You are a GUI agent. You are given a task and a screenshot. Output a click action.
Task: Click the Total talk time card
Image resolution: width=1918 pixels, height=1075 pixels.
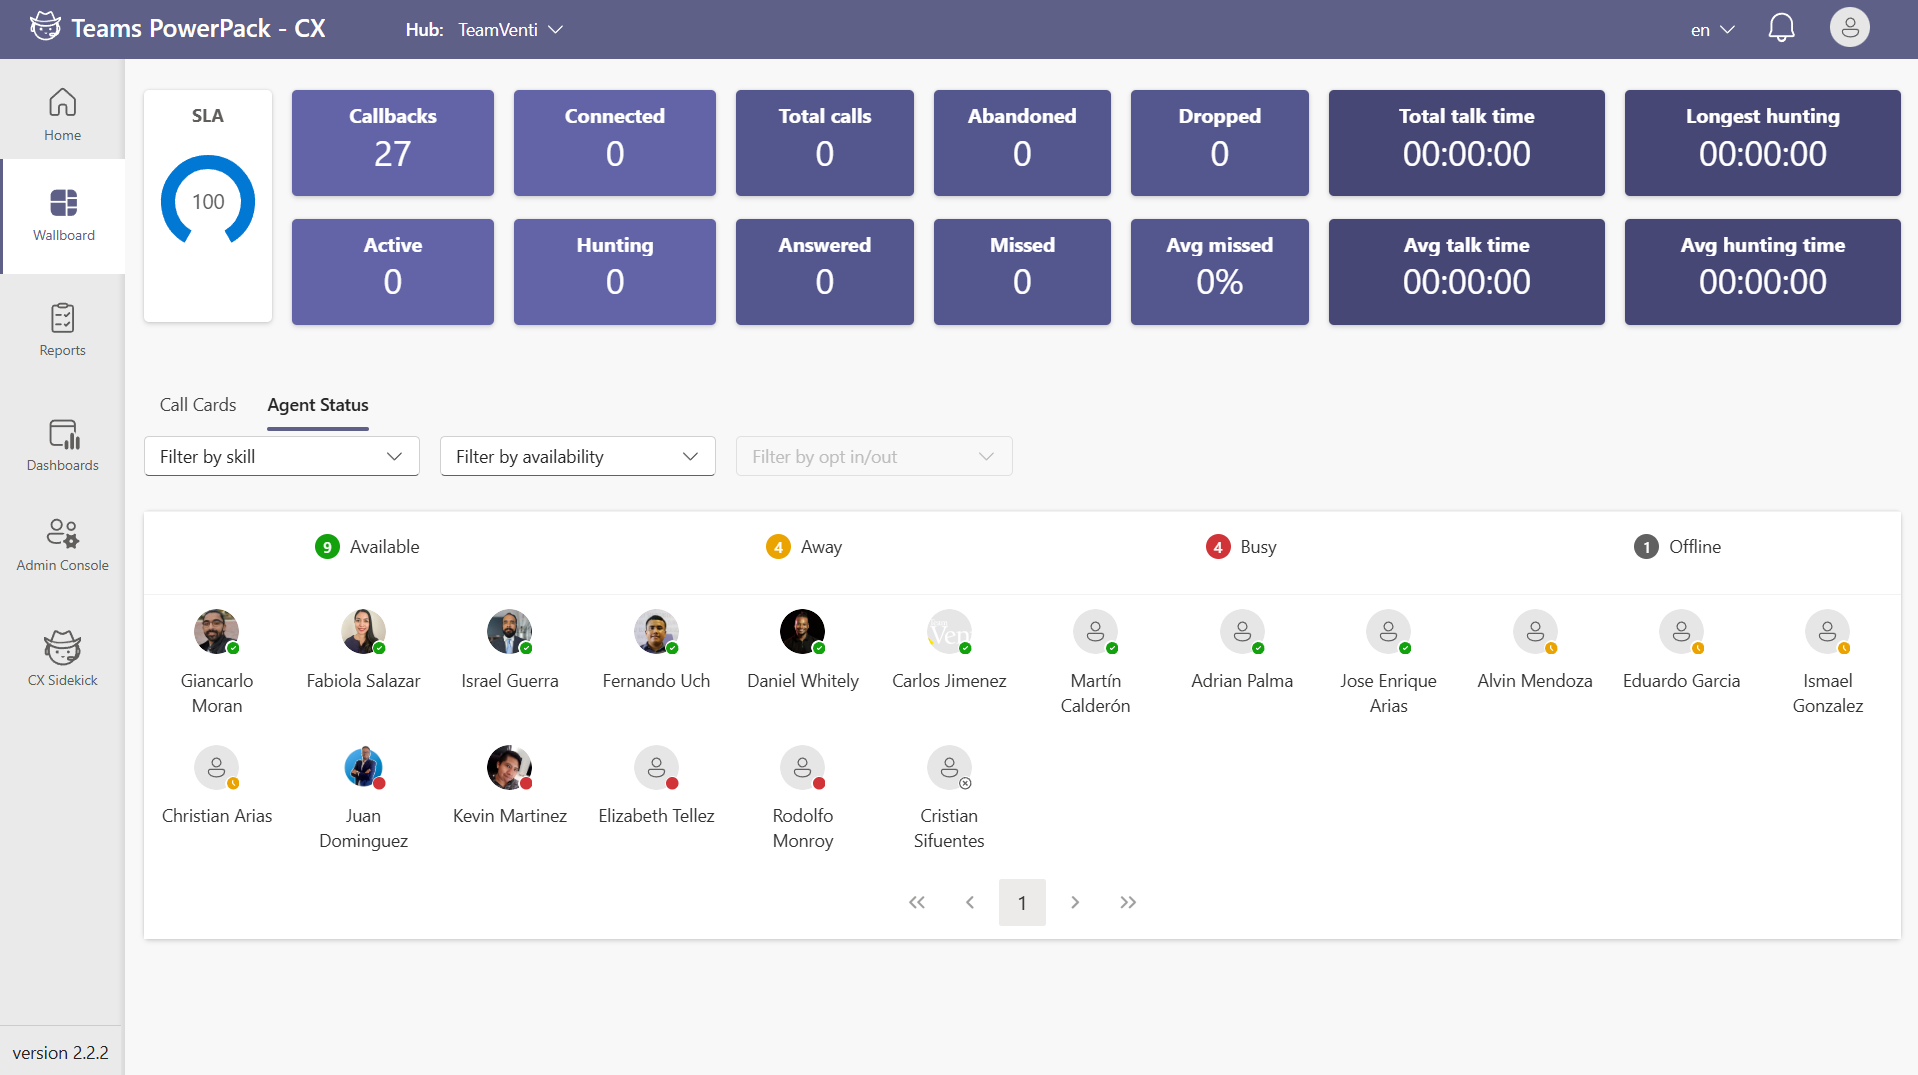(1467, 143)
